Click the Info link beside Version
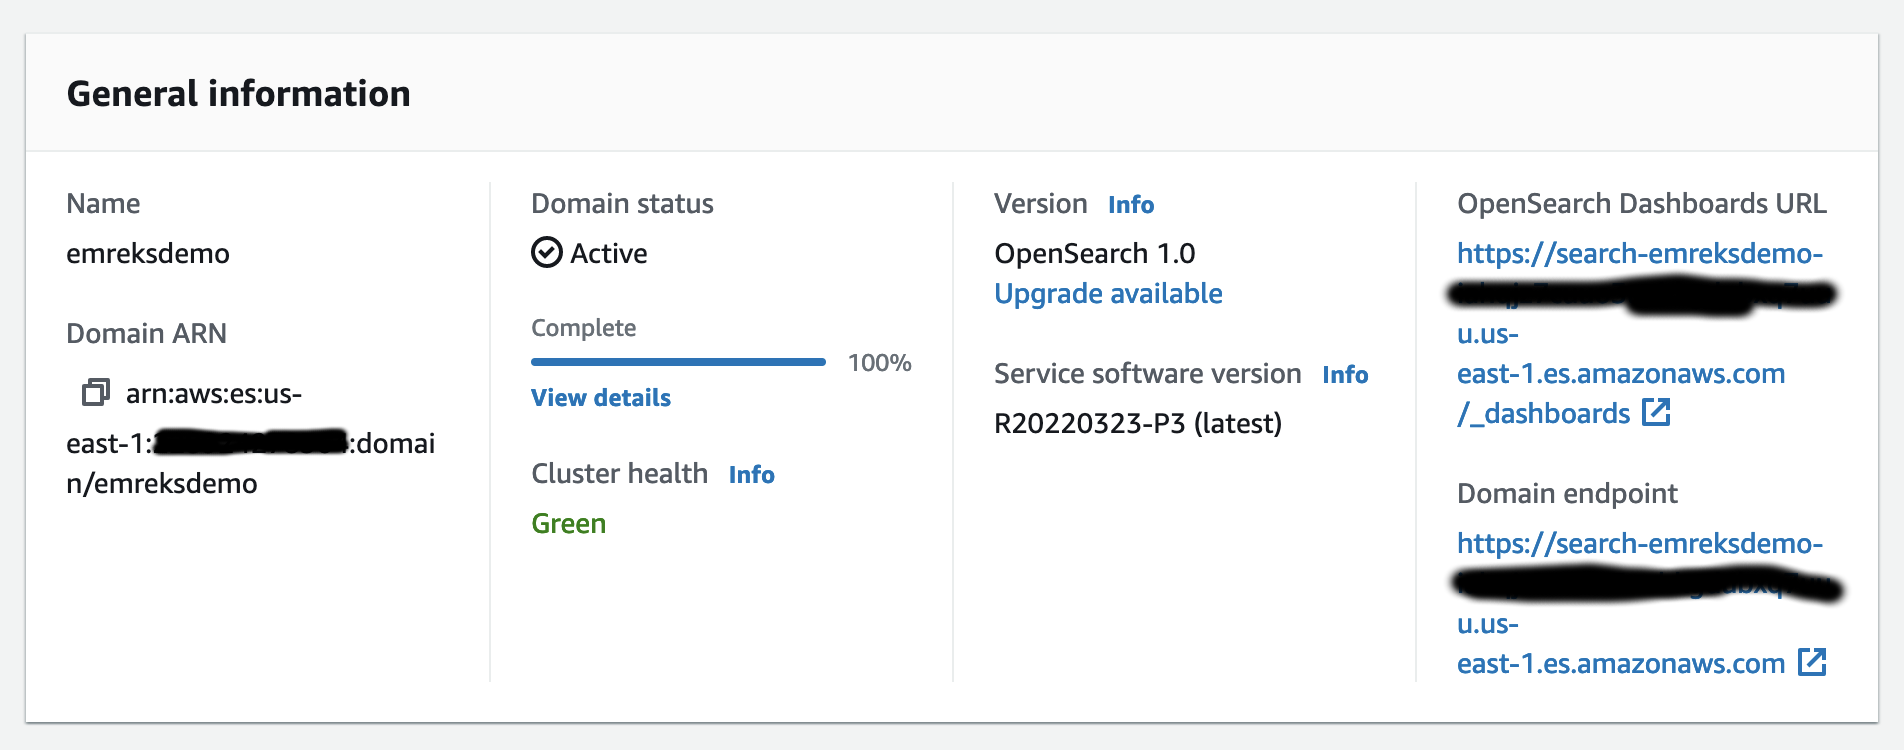Viewport: 1904px width, 750px height. [1131, 205]
